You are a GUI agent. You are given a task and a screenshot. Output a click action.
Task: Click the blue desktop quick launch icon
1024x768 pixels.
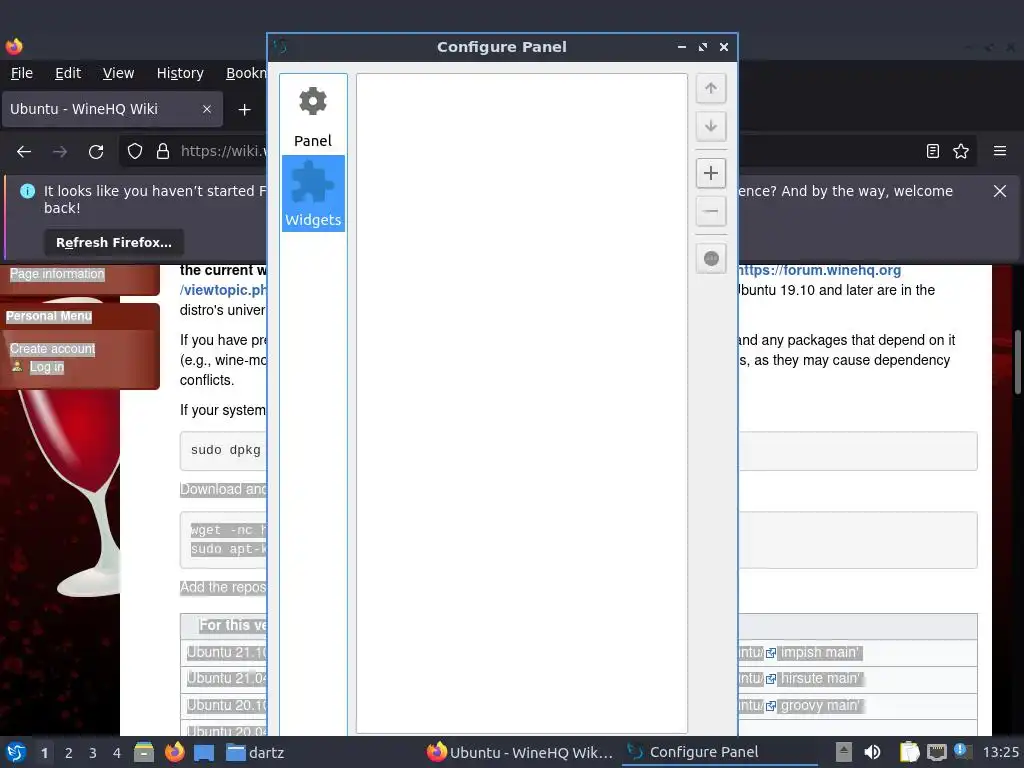click(204, 752)
